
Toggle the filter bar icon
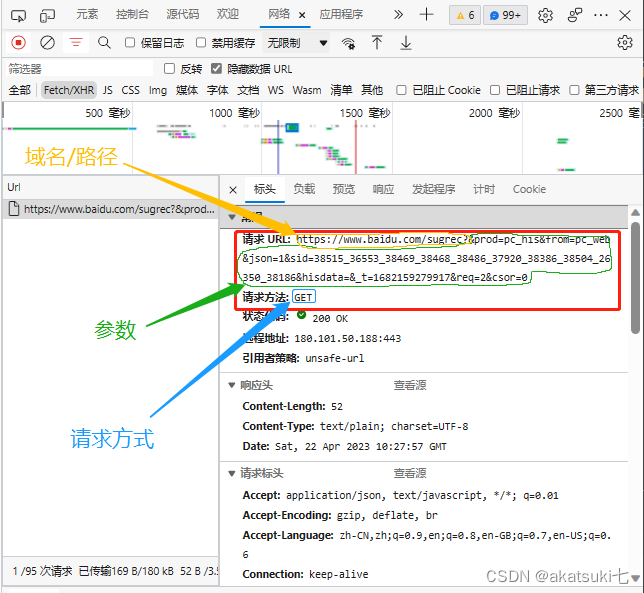[76, 42]
